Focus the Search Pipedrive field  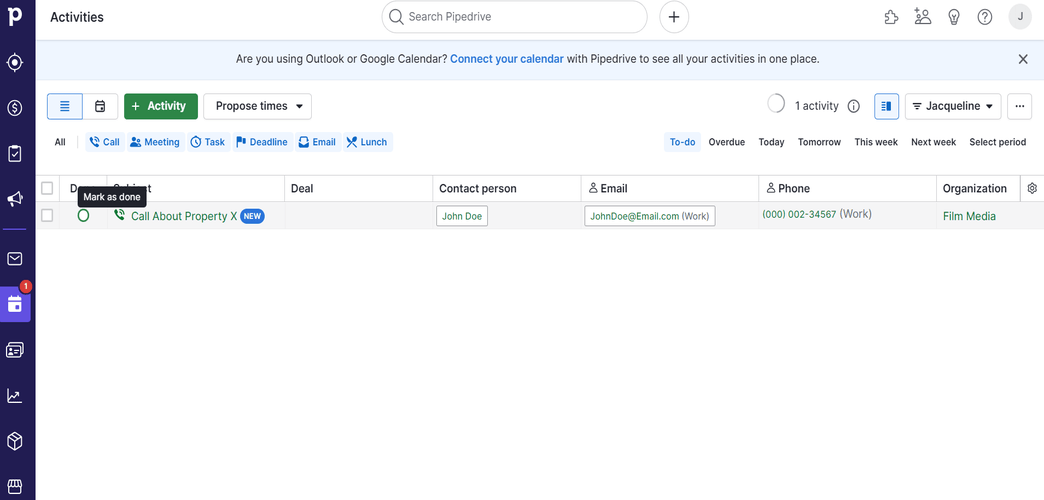click(x=514, y=17)
